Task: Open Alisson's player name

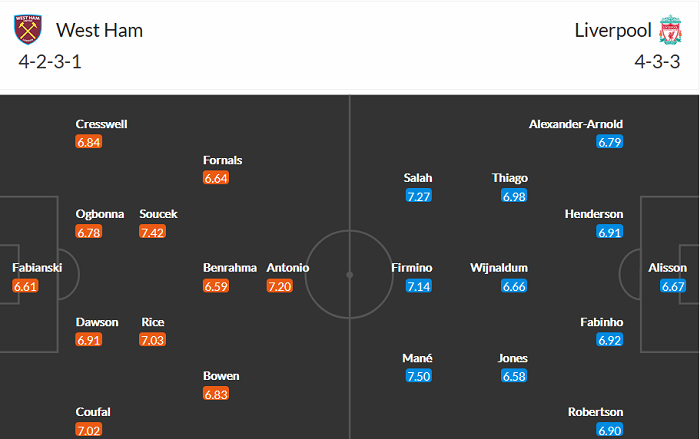Action: coord(668,268)
